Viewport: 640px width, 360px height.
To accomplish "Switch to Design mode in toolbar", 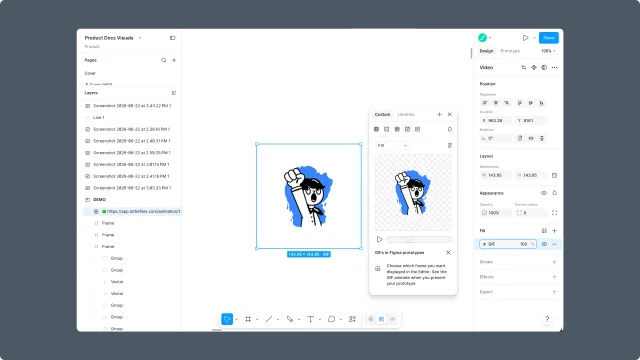I will [382, 319].
